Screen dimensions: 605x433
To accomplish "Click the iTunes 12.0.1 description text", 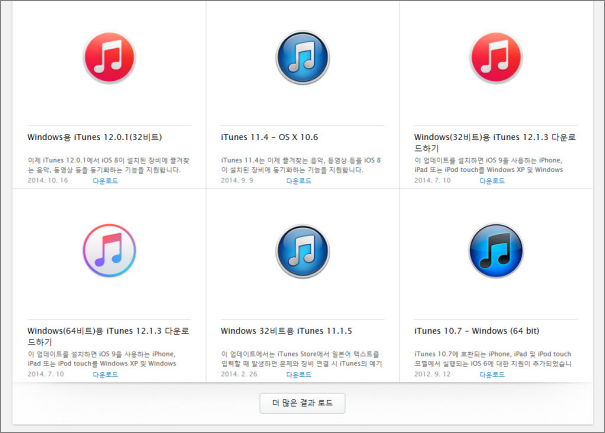I will coord(108,165).
